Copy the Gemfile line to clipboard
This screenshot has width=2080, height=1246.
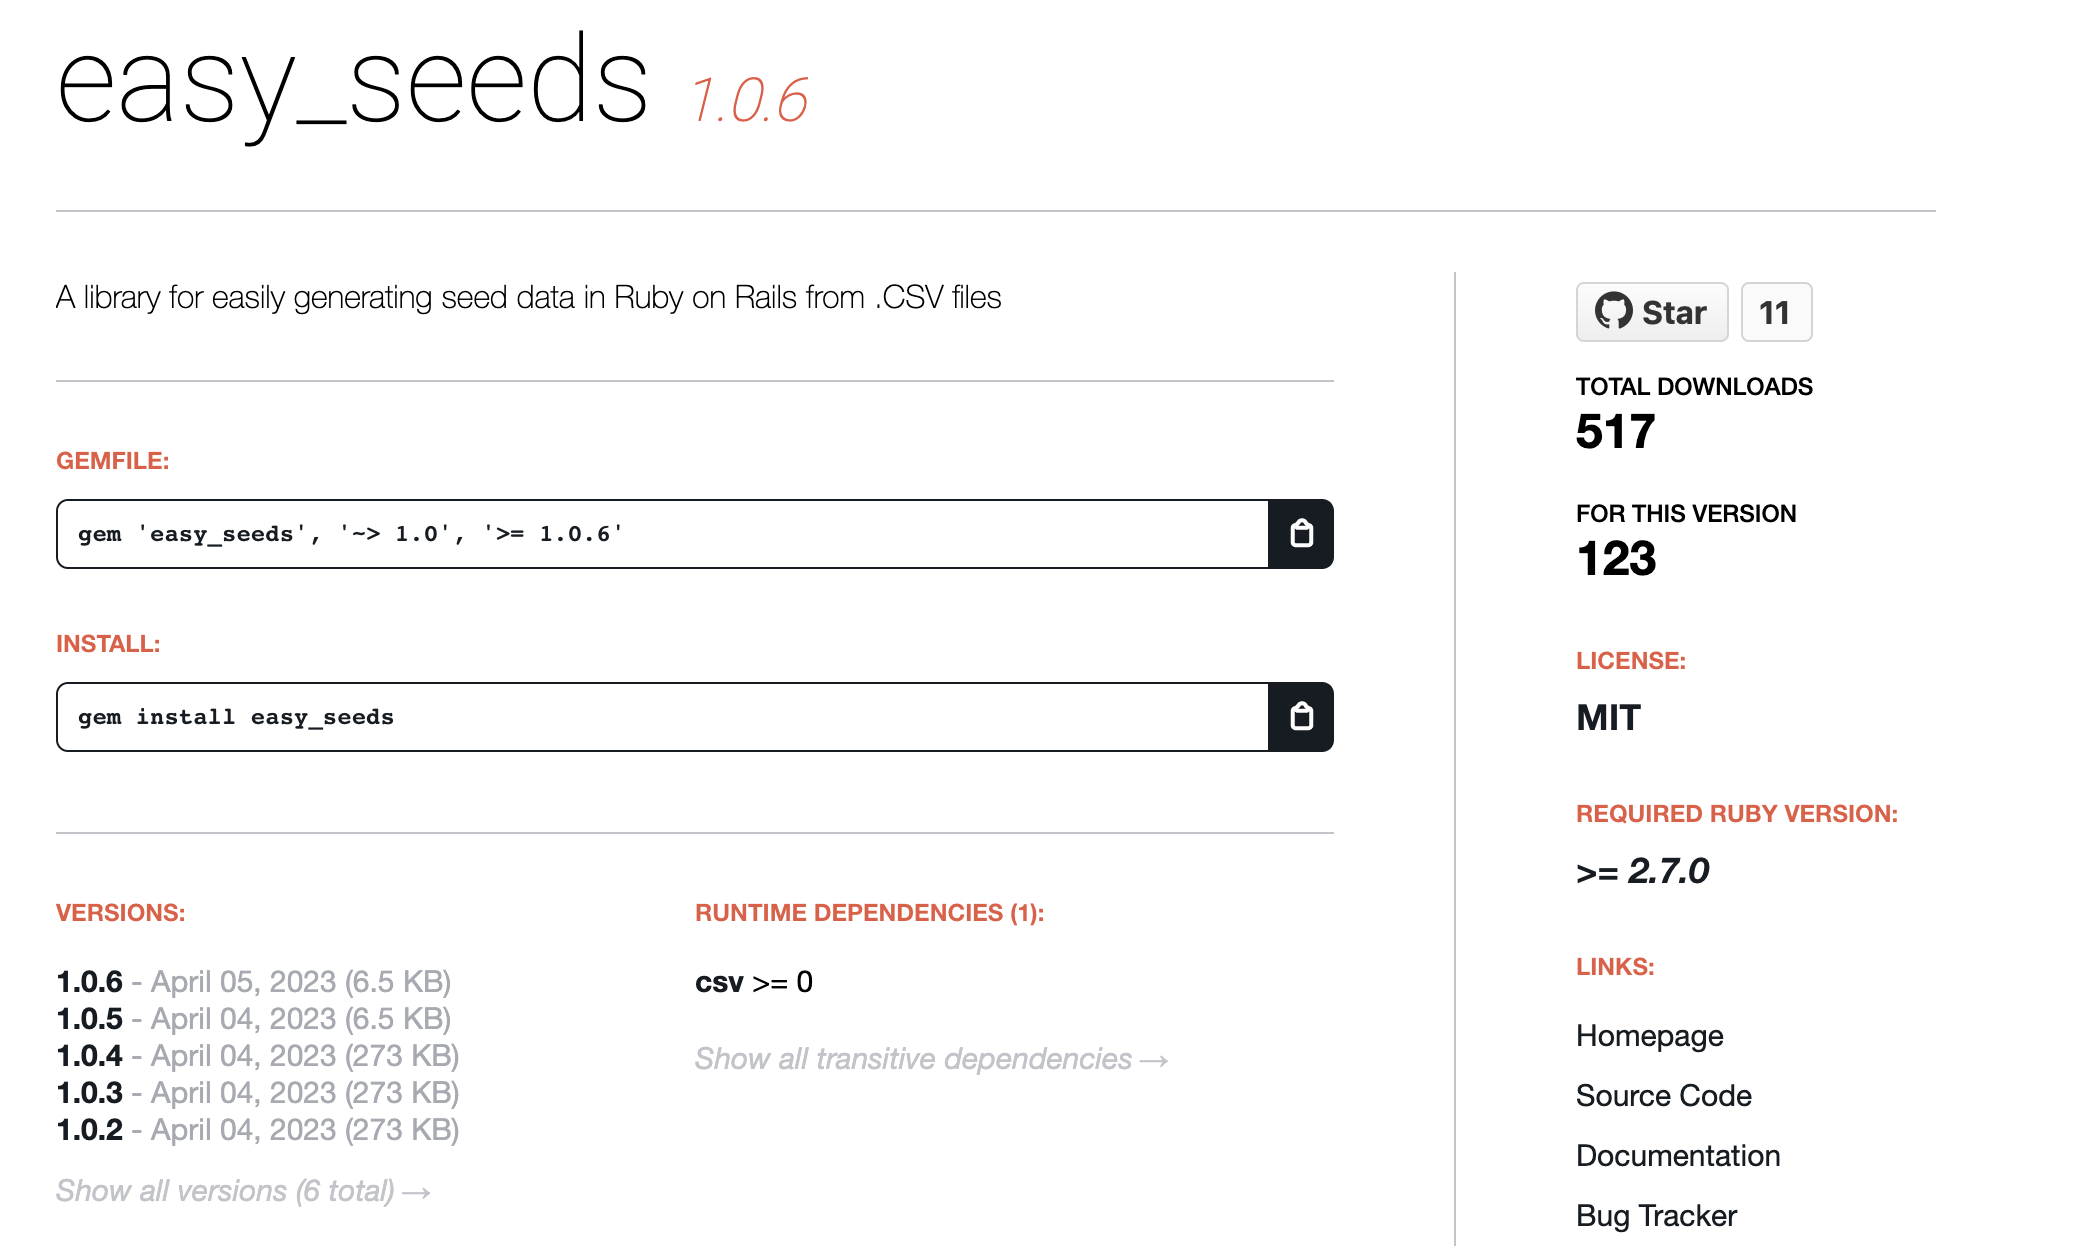[x=1300, y=534]
